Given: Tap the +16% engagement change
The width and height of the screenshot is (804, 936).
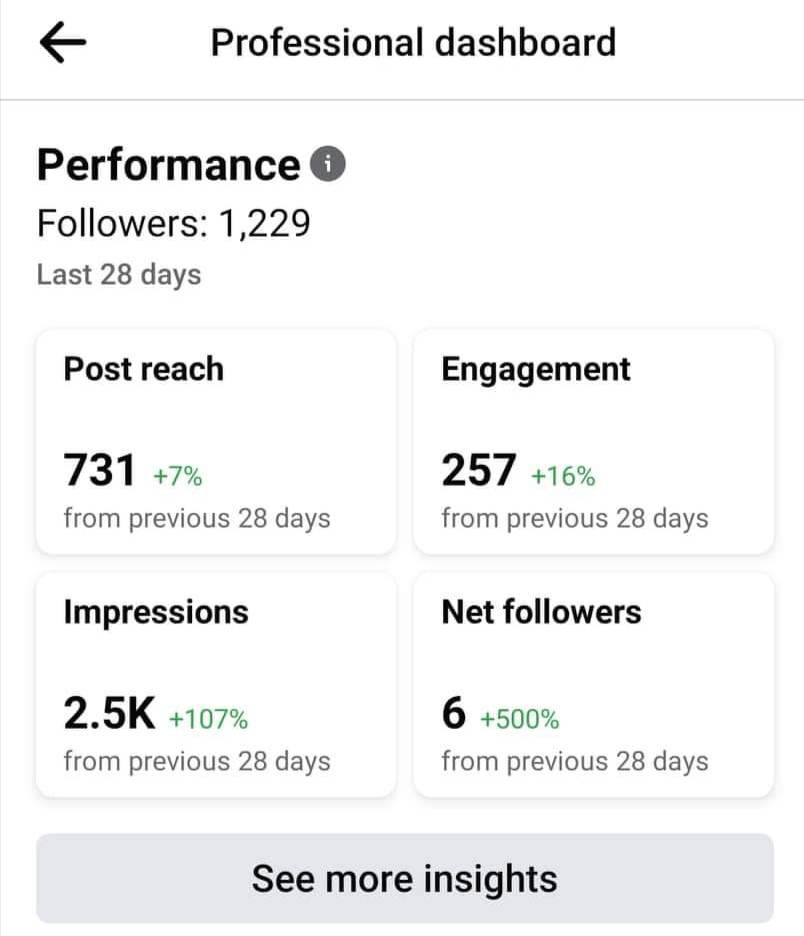Looking at the screenshot, I should pos(563,477).
